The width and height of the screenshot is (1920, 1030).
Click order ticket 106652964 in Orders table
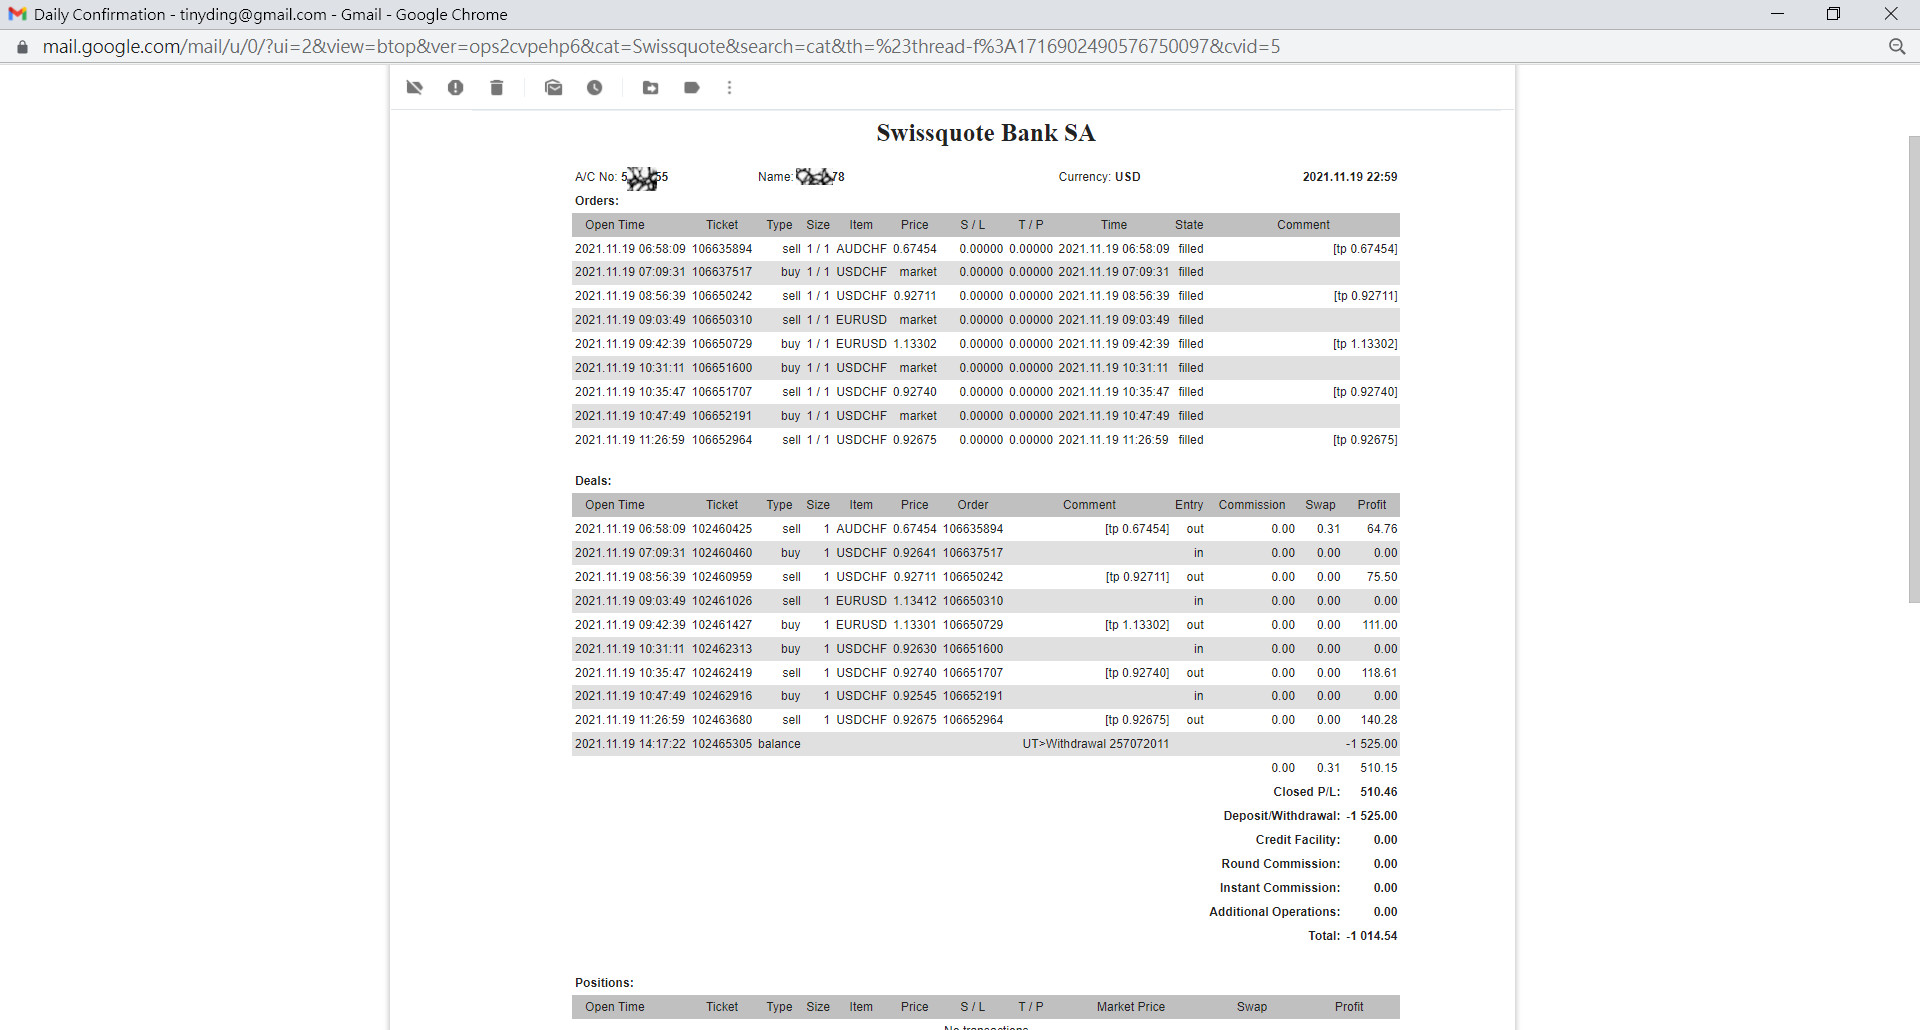[x=722, y=440]
